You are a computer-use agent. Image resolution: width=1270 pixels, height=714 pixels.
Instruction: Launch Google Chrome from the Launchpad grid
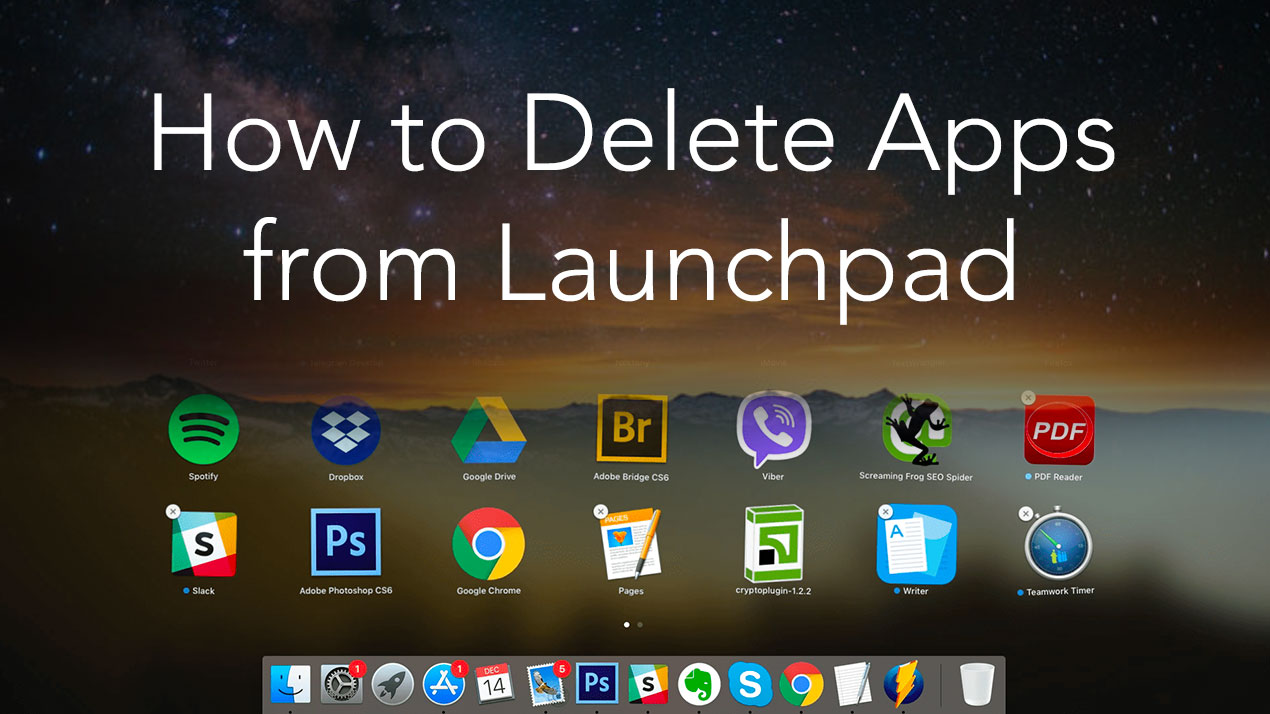(x=489, y=545)
